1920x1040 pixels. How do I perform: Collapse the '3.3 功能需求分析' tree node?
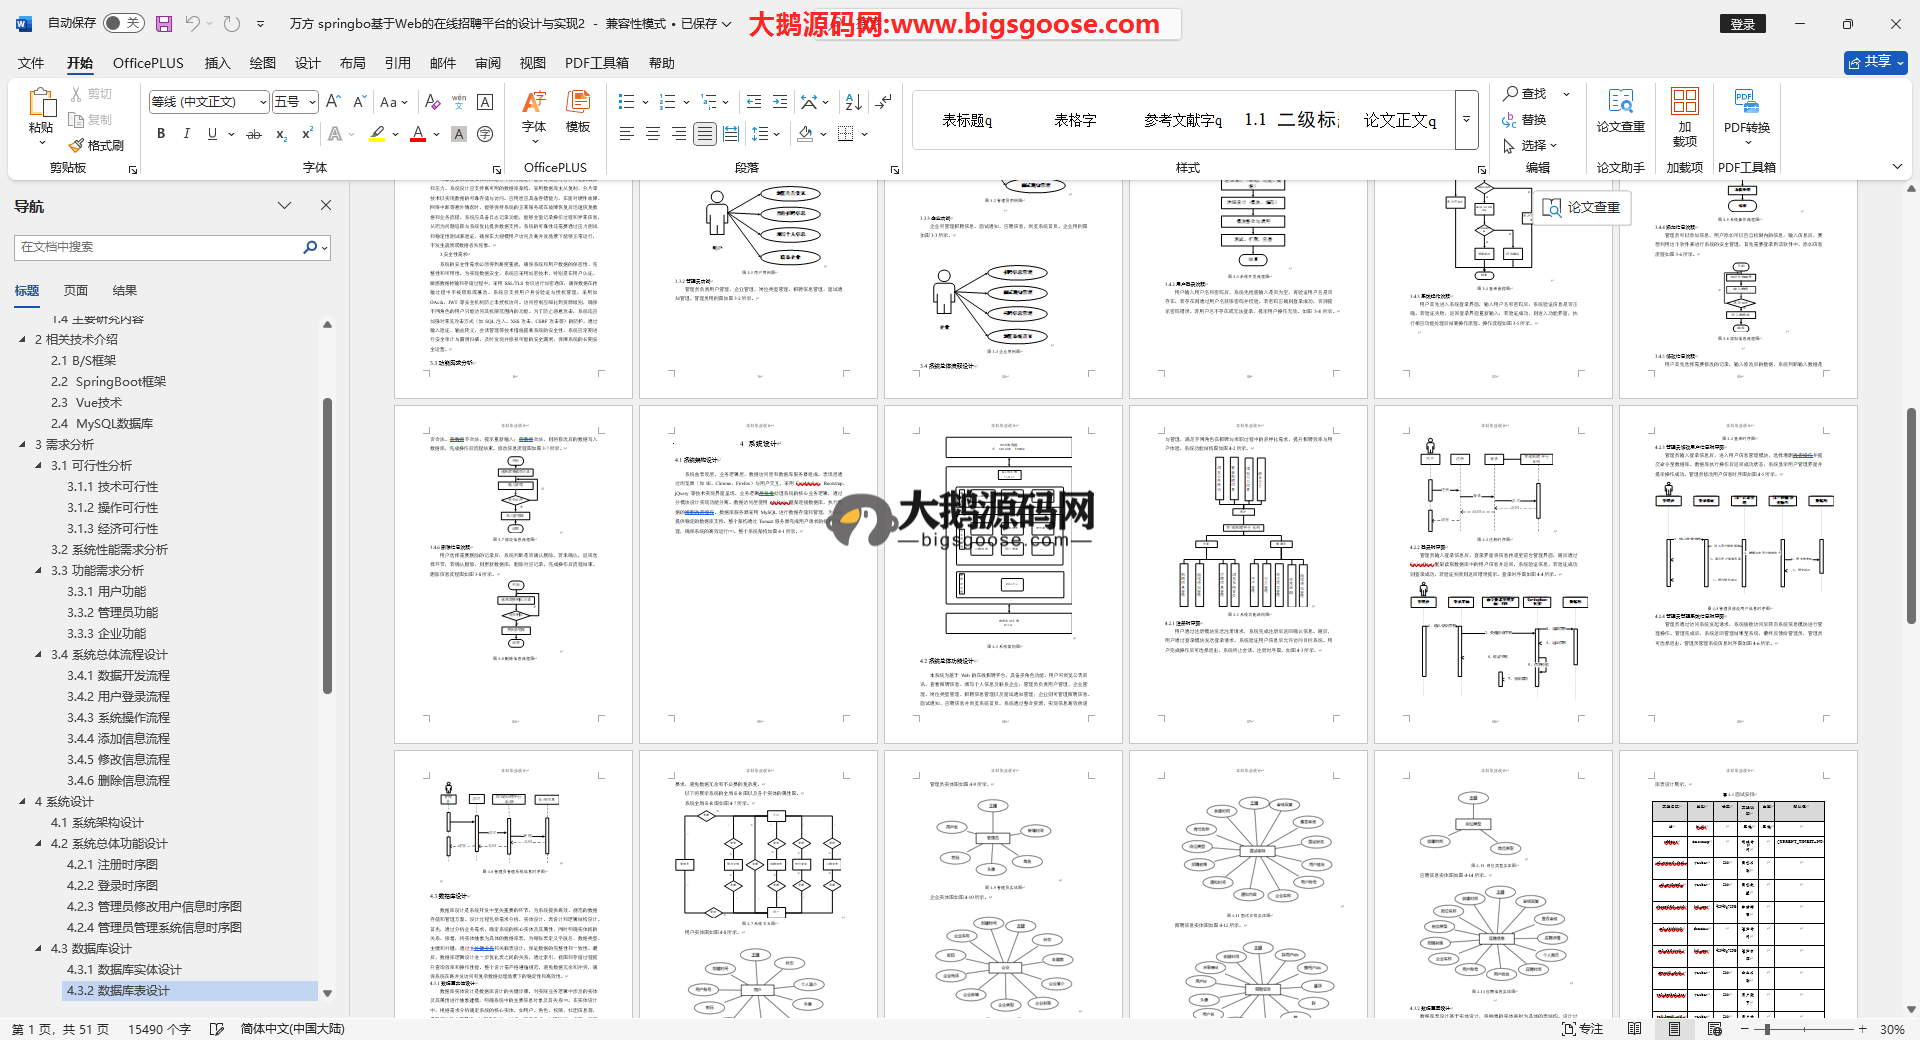click(39, 571)
